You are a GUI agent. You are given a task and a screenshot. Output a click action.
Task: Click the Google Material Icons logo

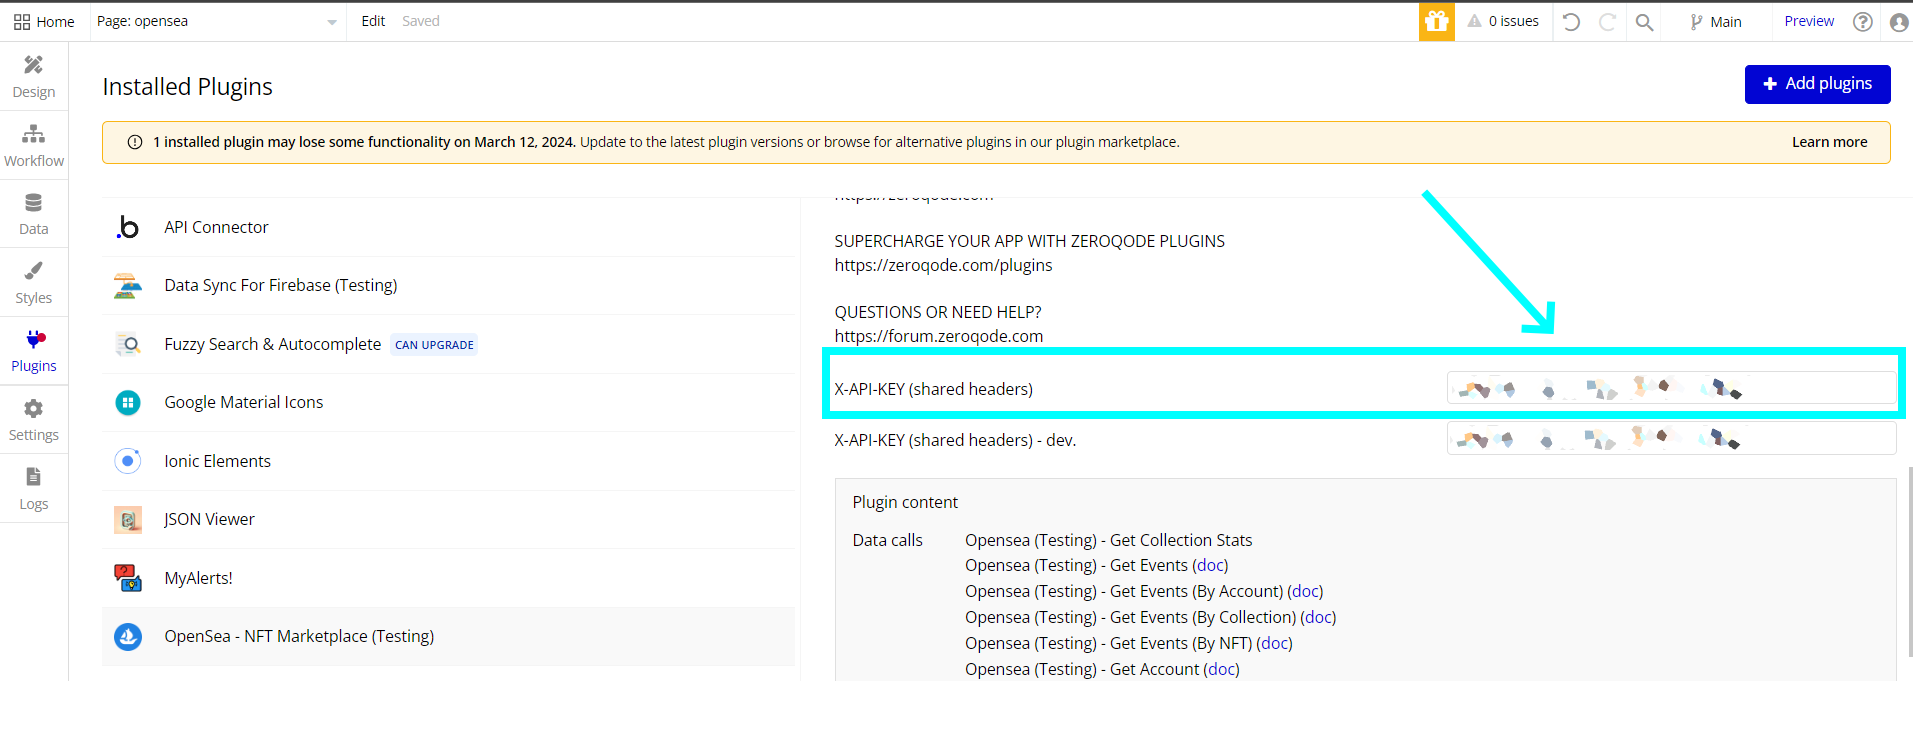pyautogui.click(x=128, y=402)
